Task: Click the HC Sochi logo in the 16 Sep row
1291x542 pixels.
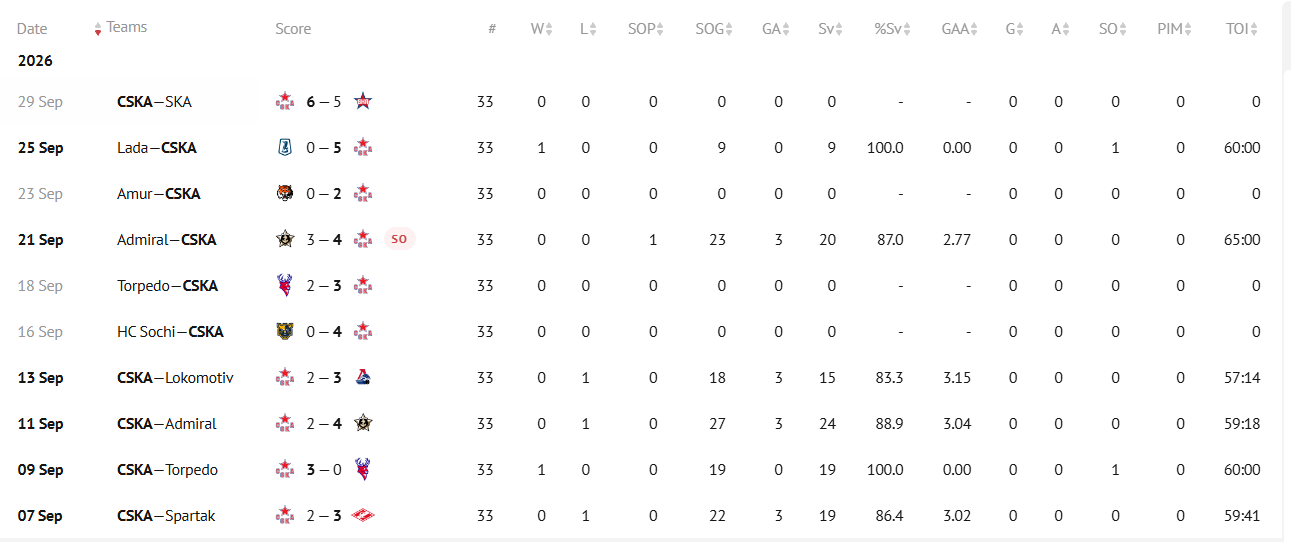Action: tap(285, 331)
